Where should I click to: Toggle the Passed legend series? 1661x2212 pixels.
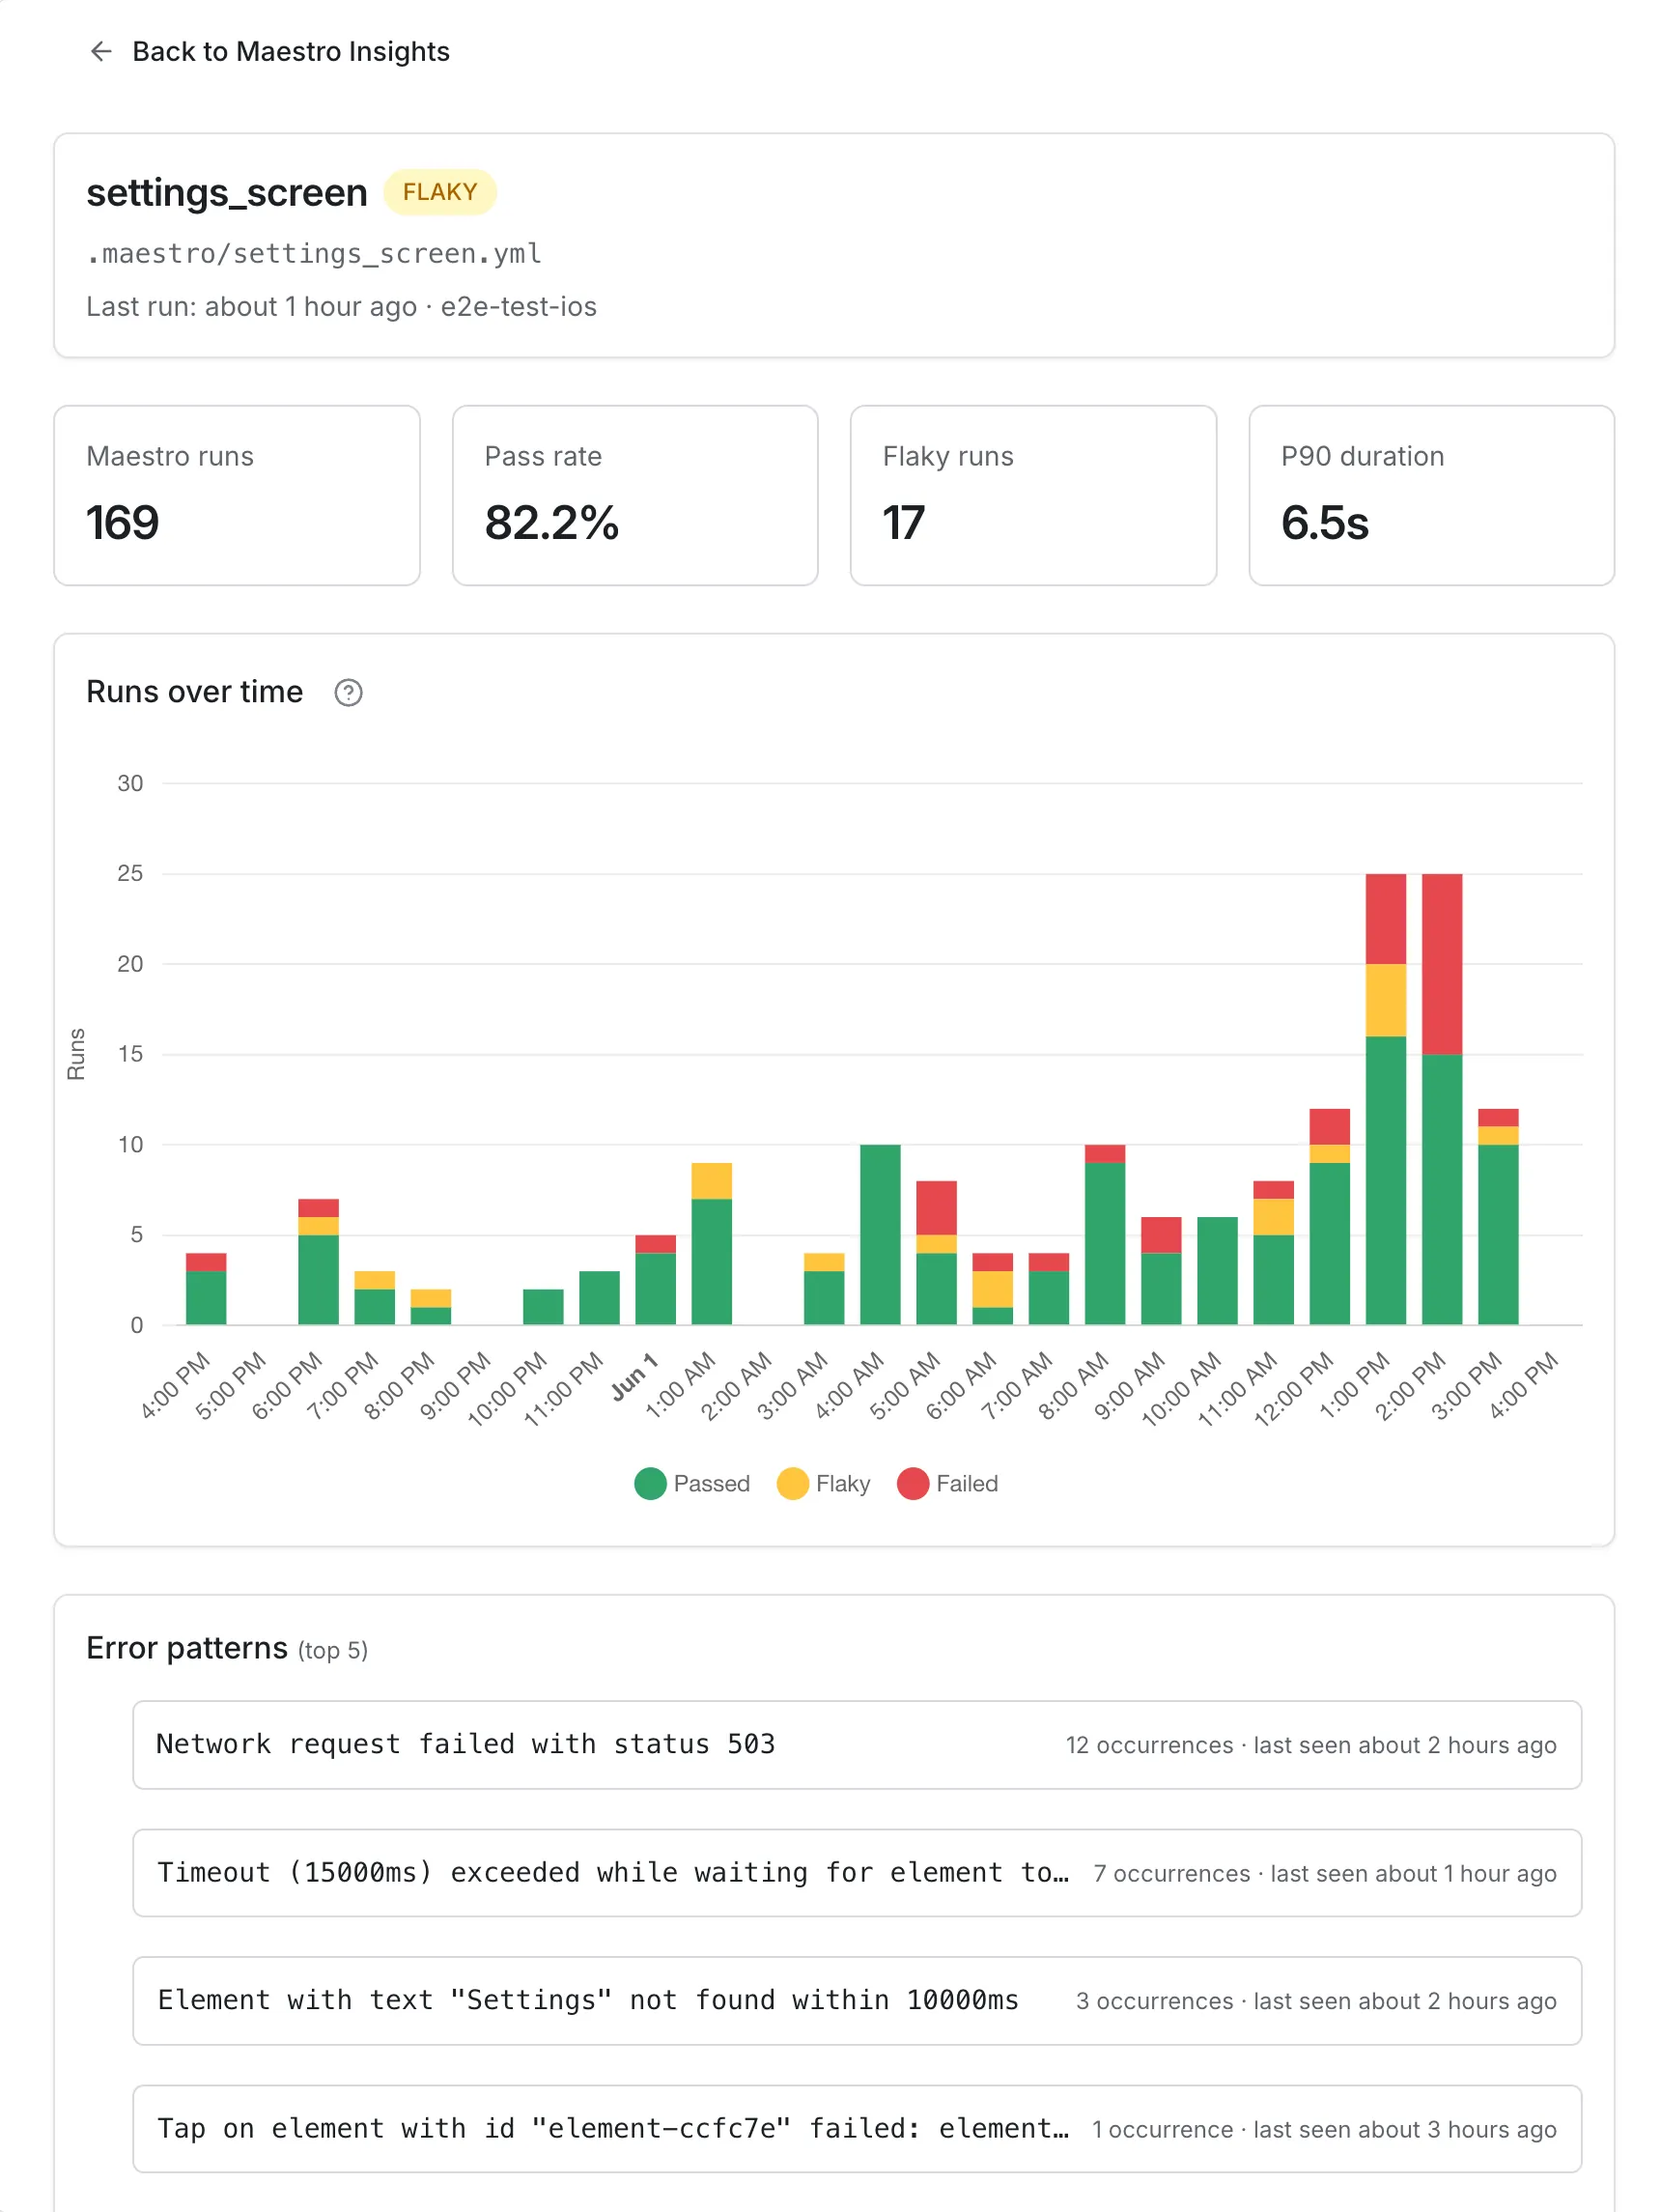pos(692,1483)
